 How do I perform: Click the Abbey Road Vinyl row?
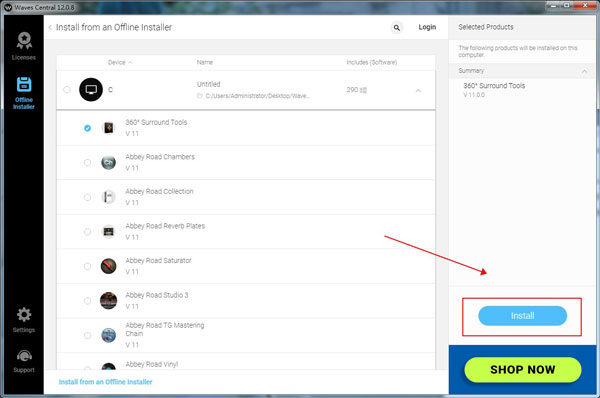coord(246,362)
